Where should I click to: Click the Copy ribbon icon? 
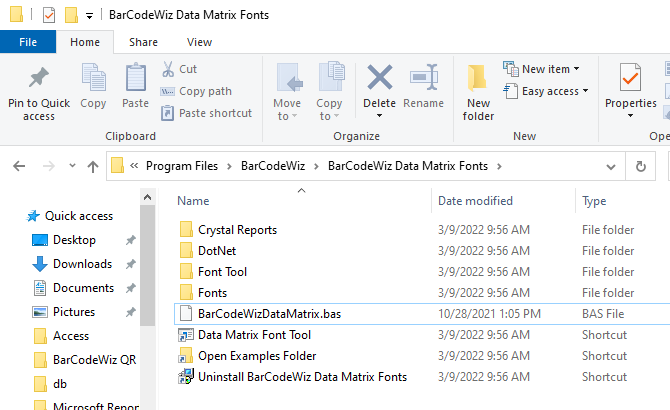pos(94,77)
